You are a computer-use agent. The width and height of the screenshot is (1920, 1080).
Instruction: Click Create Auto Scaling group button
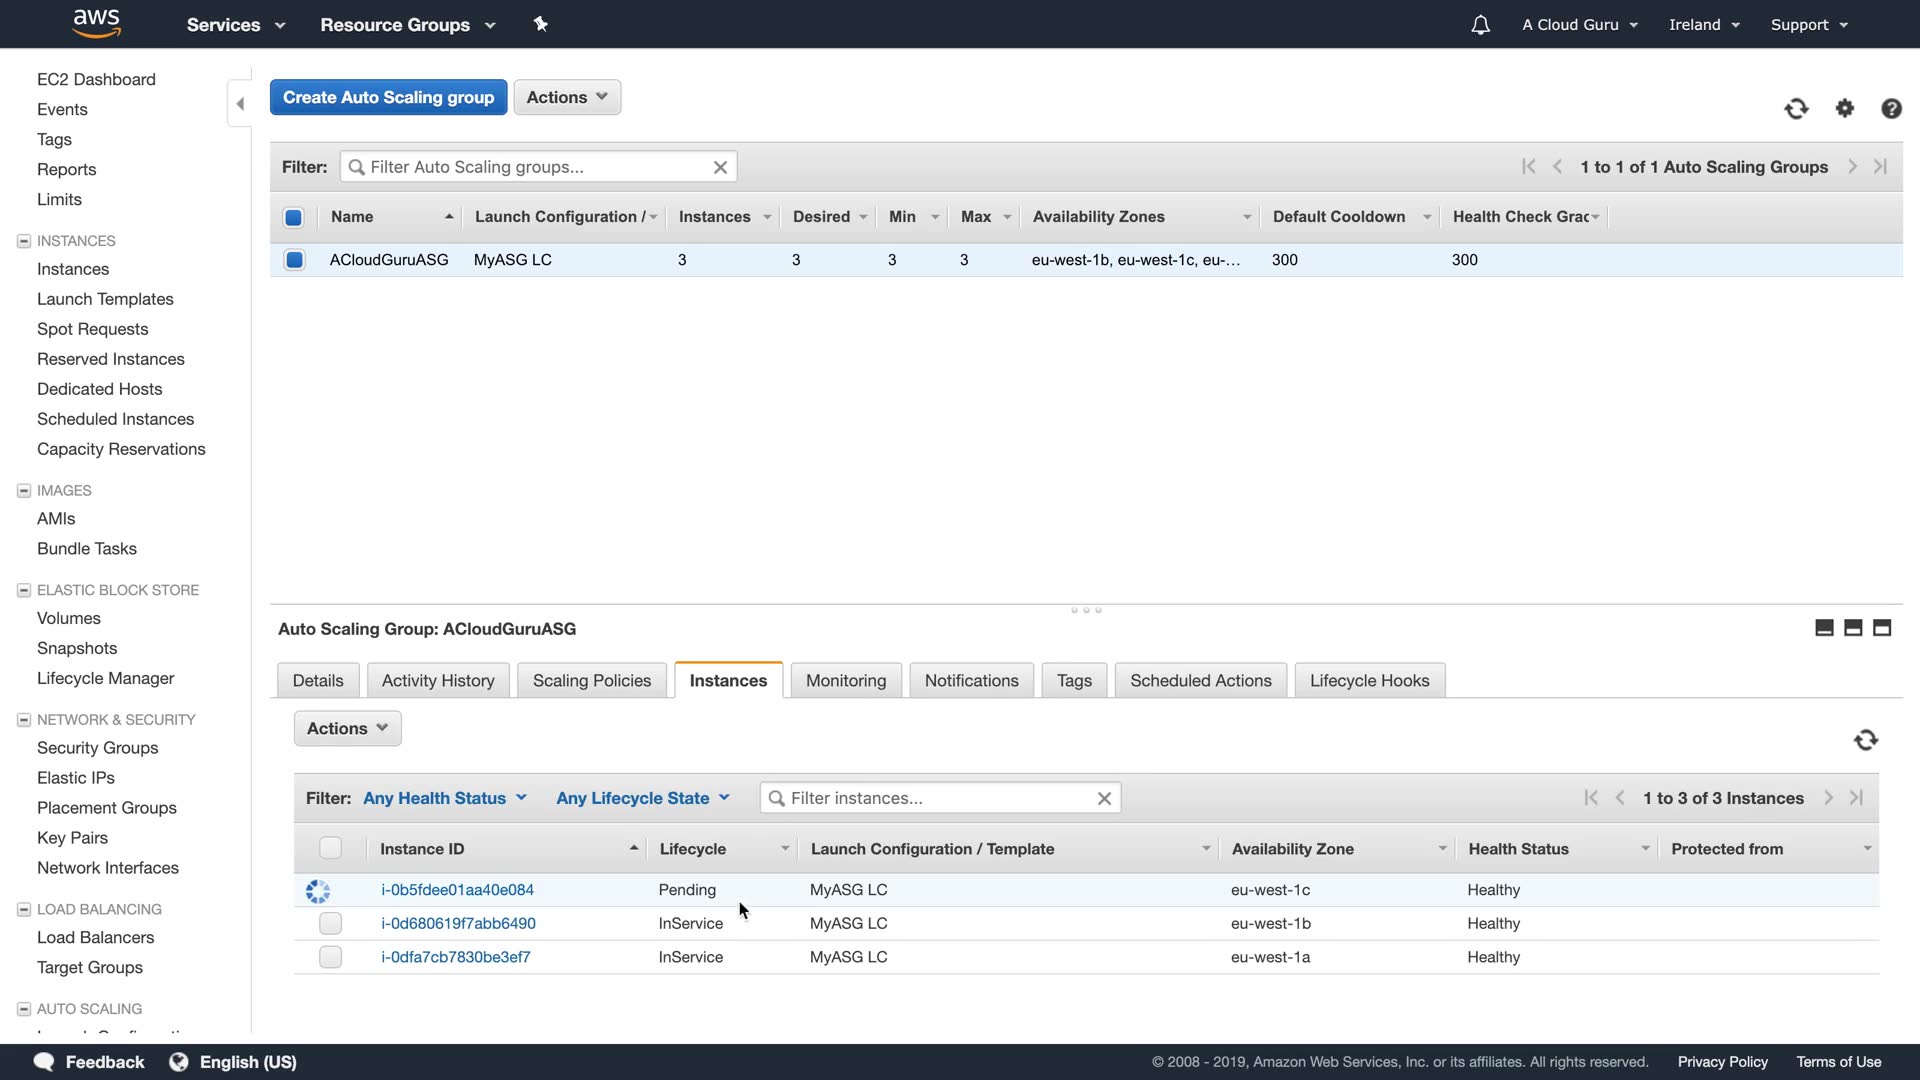[388, 97]
